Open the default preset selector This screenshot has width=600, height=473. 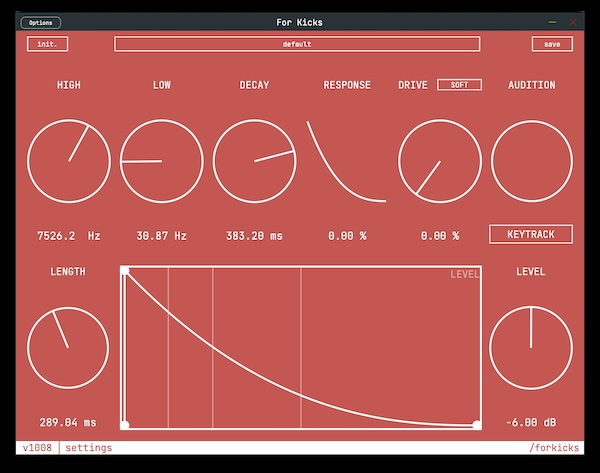tap(297, 44)
